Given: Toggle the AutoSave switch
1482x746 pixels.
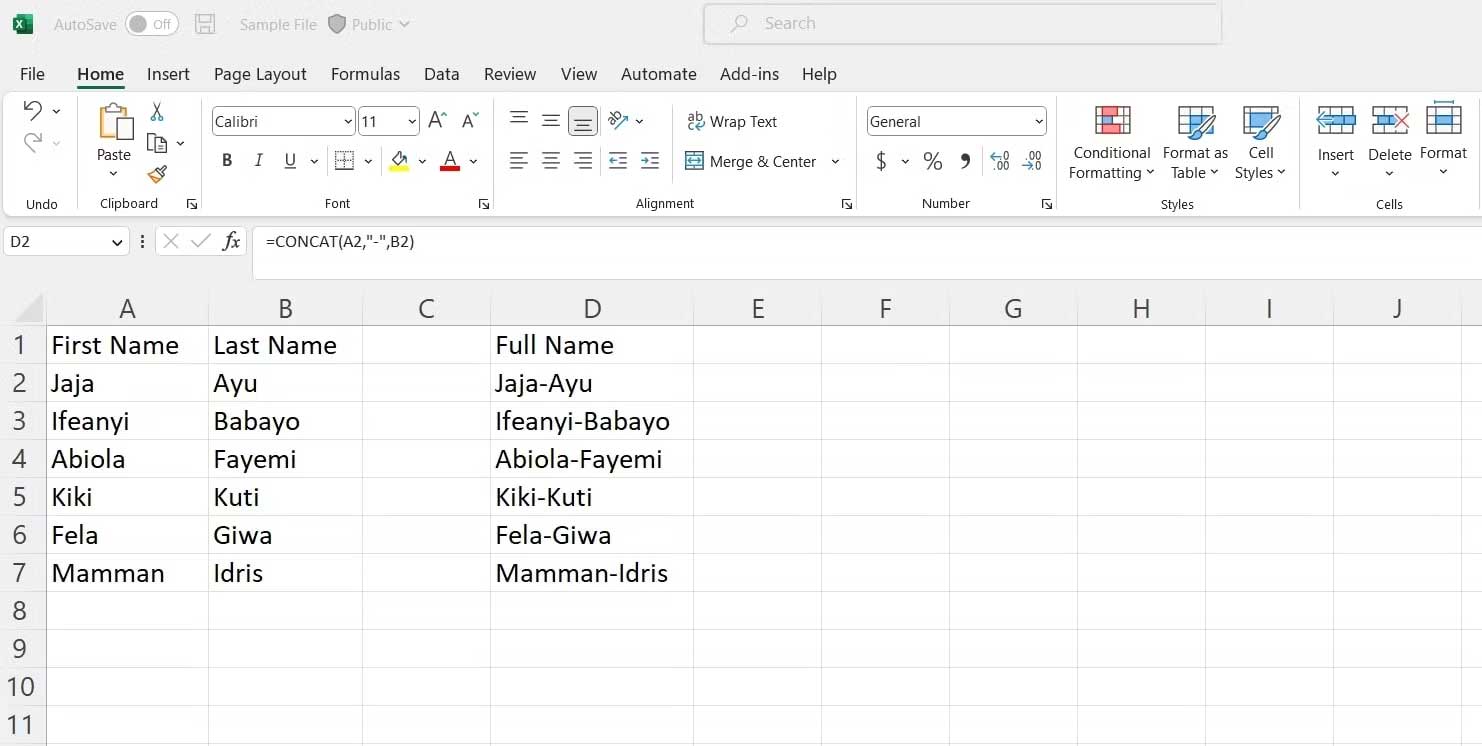Looking at the screenshot, I should point(151,24).
